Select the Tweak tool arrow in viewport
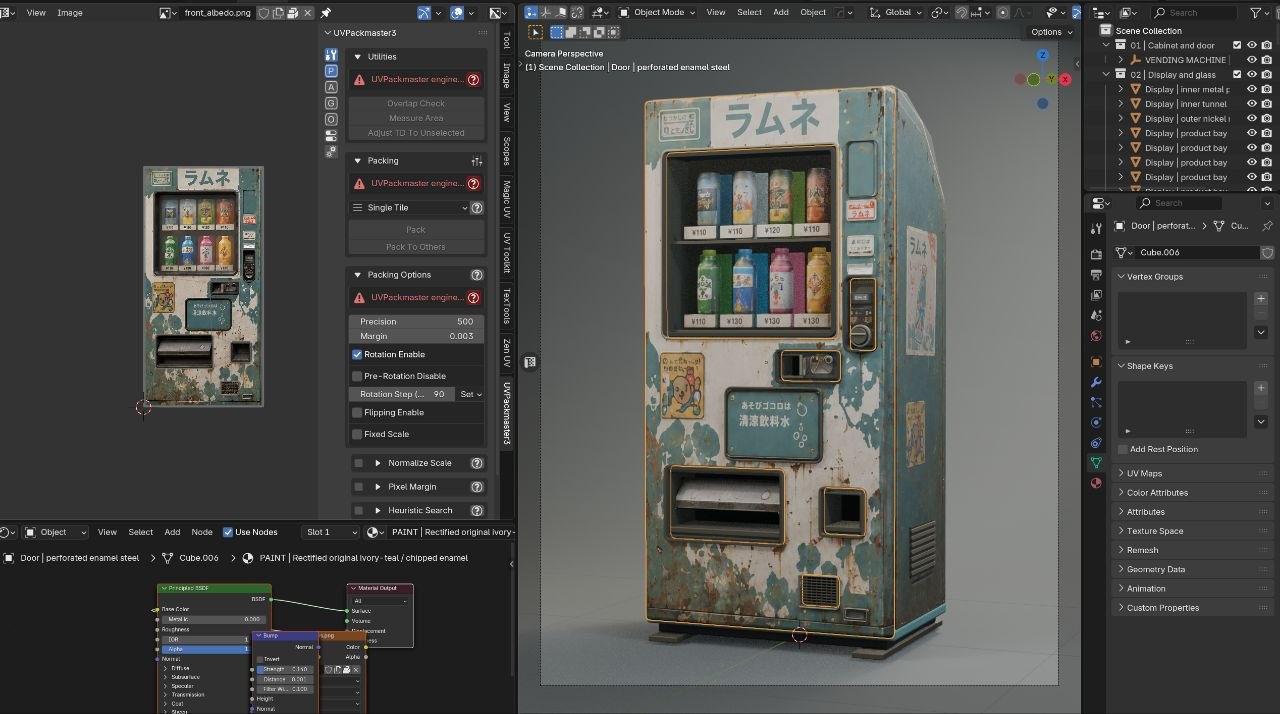The image size is (1280, 714). tap(536, 32)
